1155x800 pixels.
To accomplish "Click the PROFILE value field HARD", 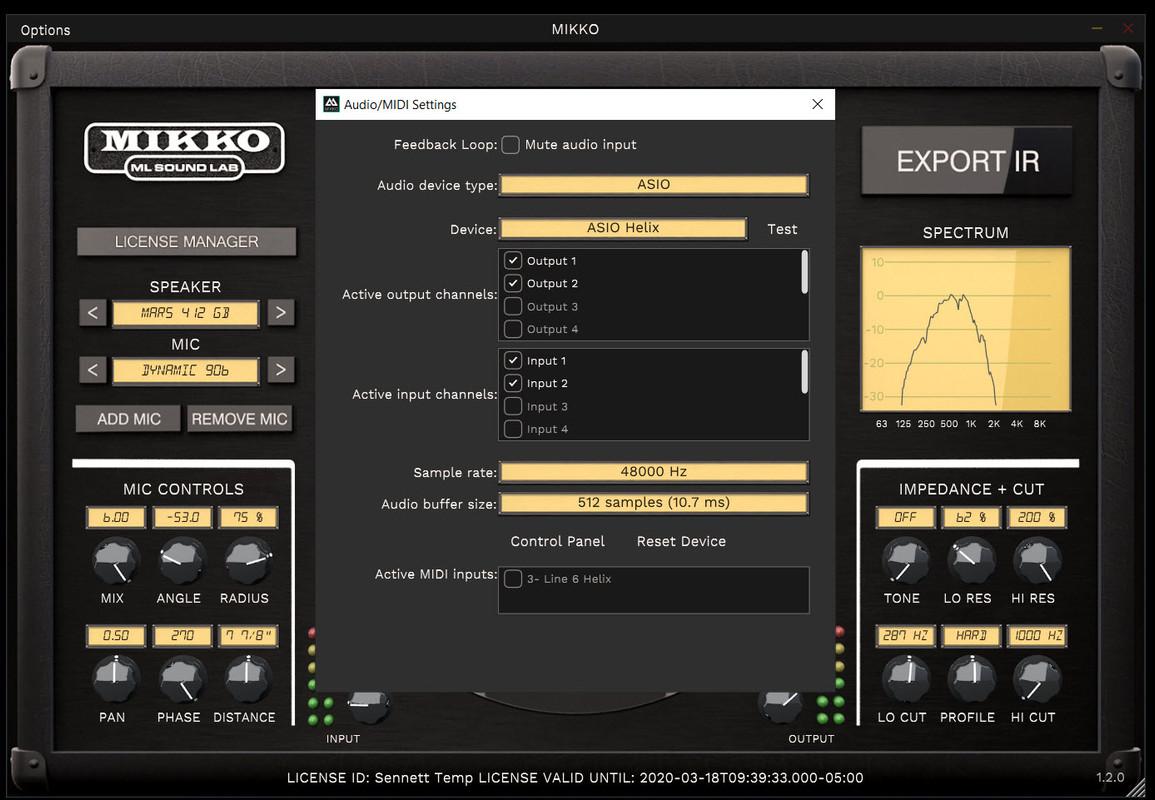I will click(971, 635).
